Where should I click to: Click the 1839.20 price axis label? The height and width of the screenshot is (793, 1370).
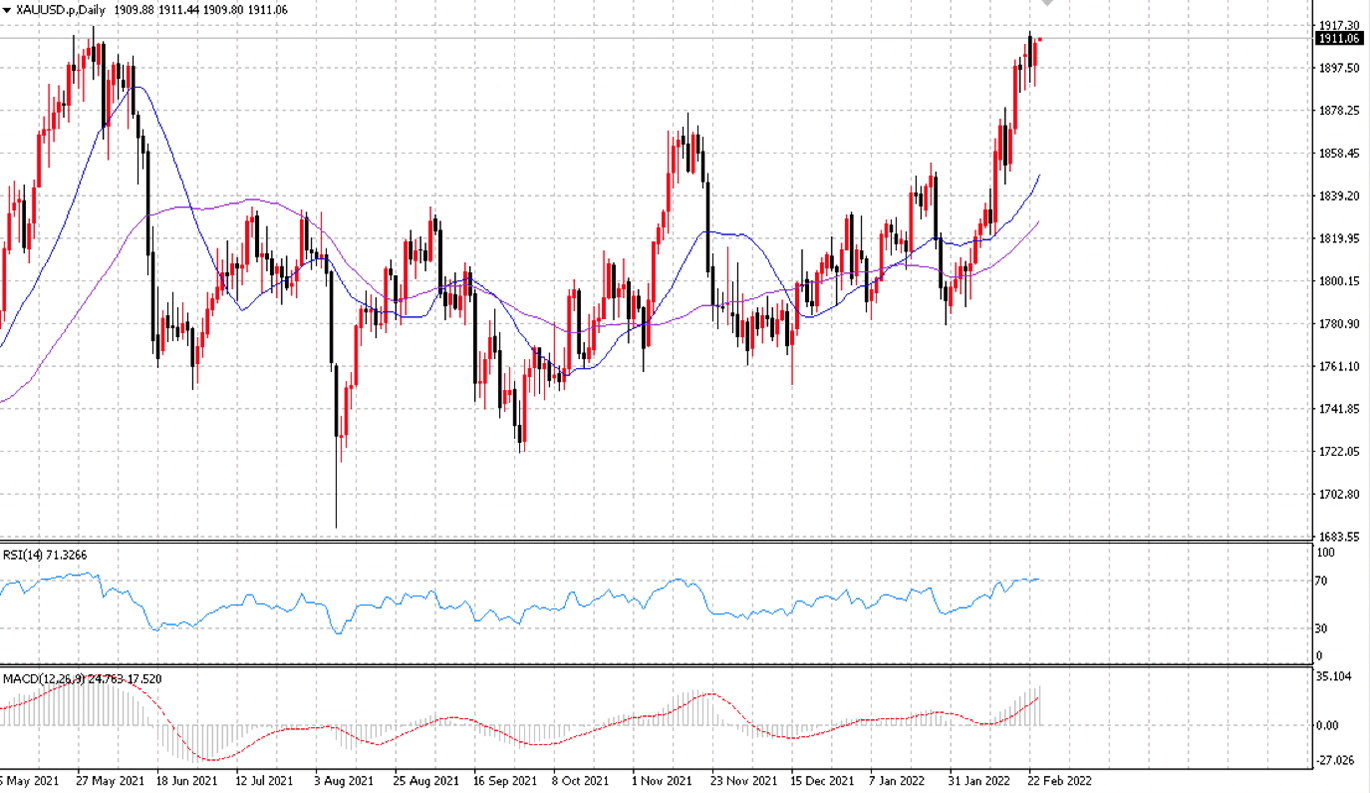coord(1338,196)
